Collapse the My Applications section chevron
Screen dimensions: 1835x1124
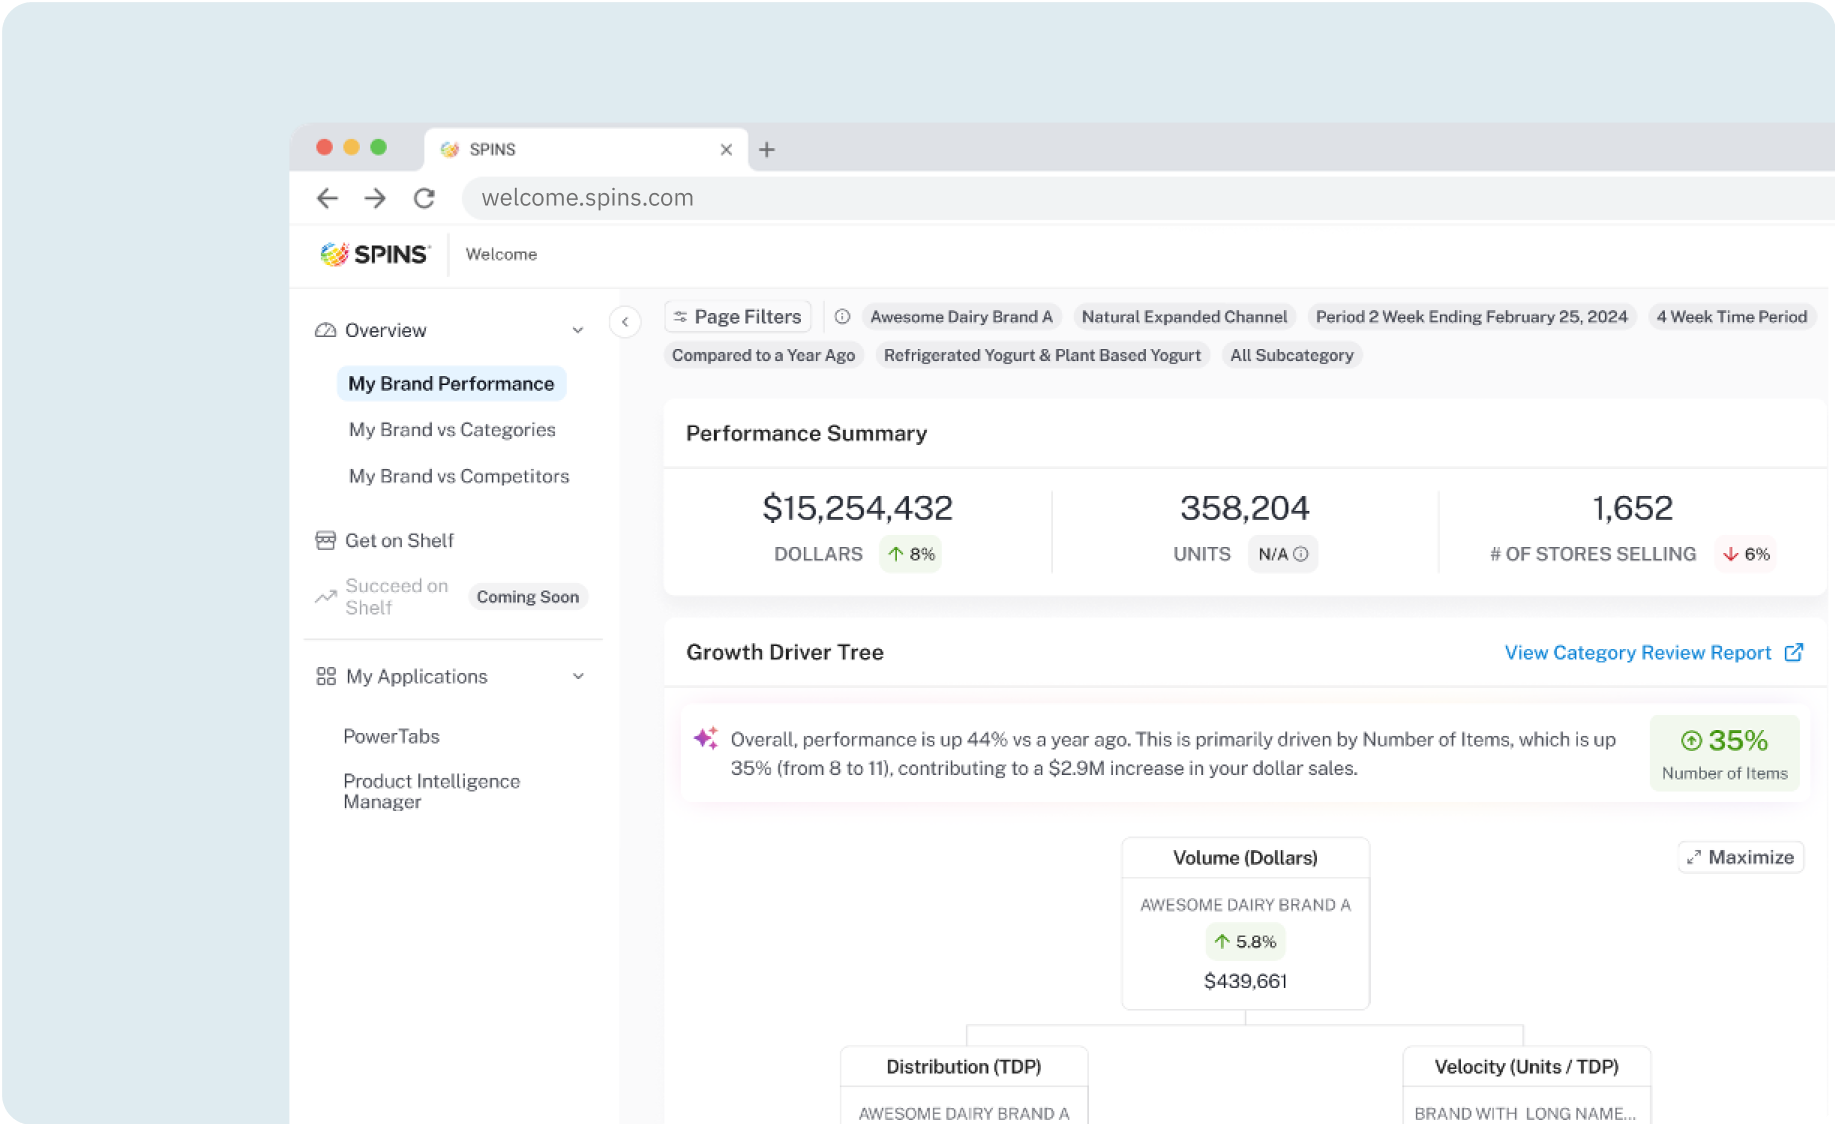tap(578, 676)
